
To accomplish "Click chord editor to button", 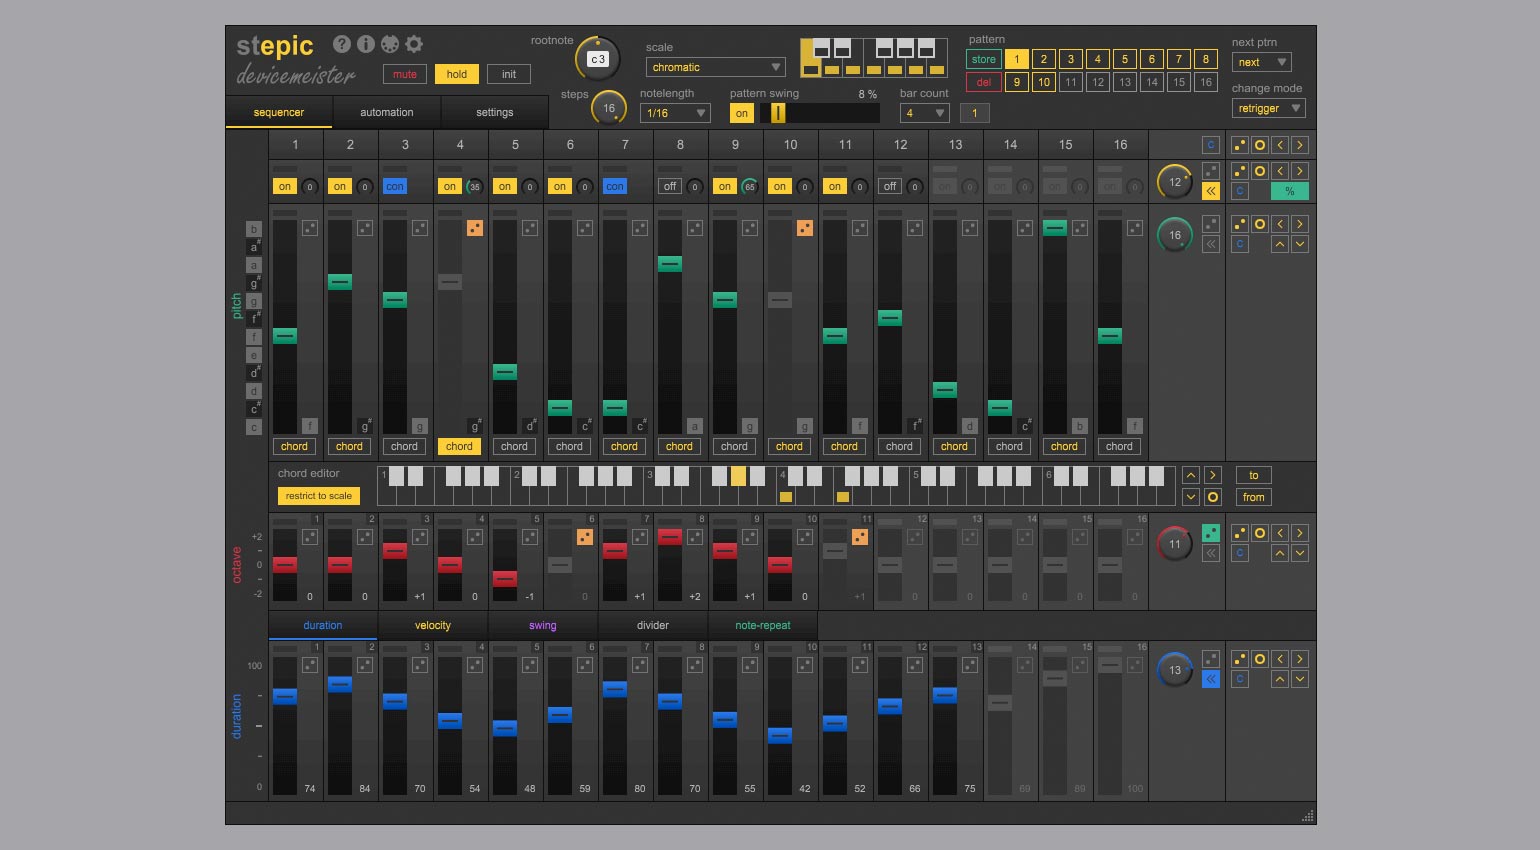I will coord(1254,475).
